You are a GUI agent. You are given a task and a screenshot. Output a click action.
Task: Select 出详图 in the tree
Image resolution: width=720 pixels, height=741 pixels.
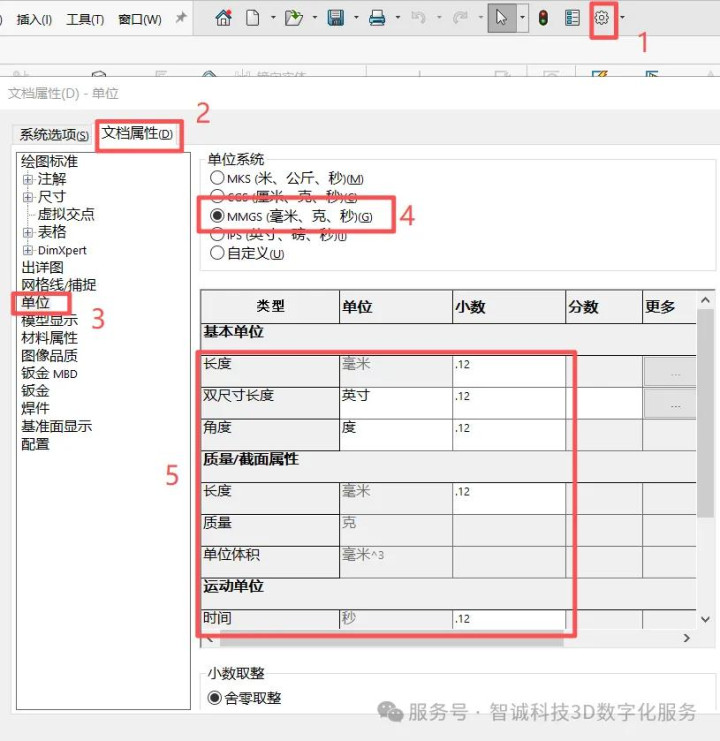(42, 267)
